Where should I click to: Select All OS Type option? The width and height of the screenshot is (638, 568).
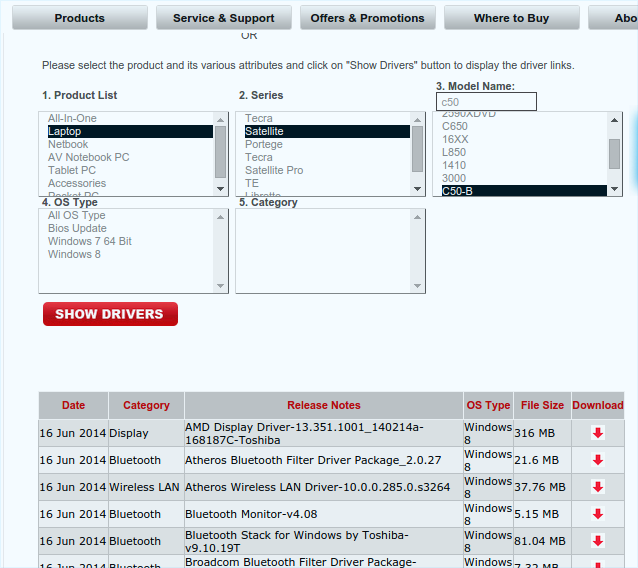[x=130, y=215]
